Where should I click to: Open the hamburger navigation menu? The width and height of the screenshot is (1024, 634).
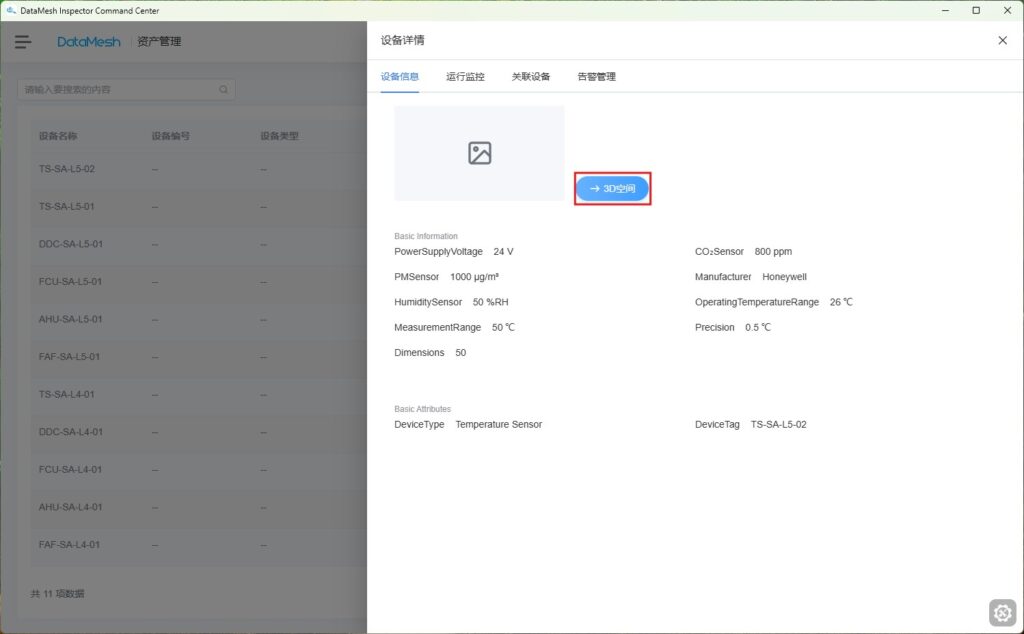pyautogui.click(x=23, y=42)
